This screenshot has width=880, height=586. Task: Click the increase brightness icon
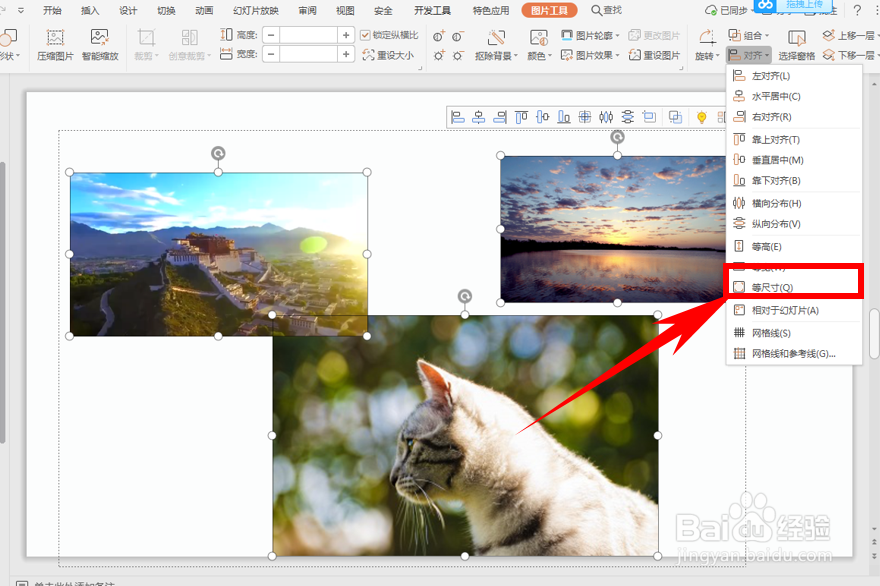439,55
